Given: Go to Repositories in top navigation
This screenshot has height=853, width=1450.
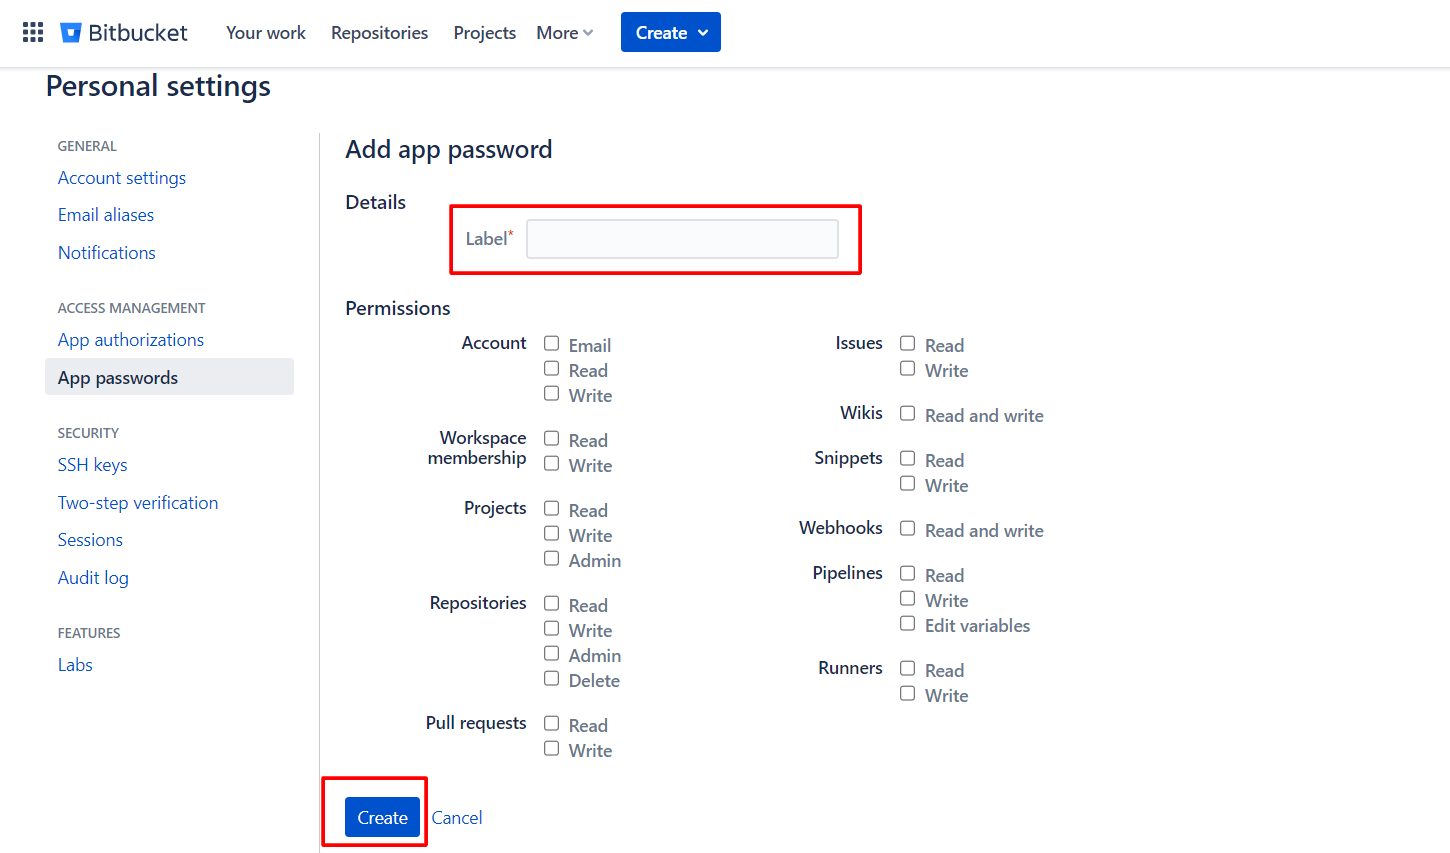Looking at the screenshot, I should [379, 32].
